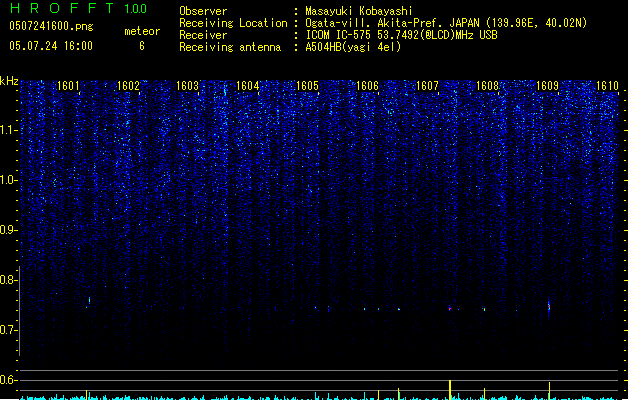
Task: Click the 1601 time marker
Action: (68, 86)
